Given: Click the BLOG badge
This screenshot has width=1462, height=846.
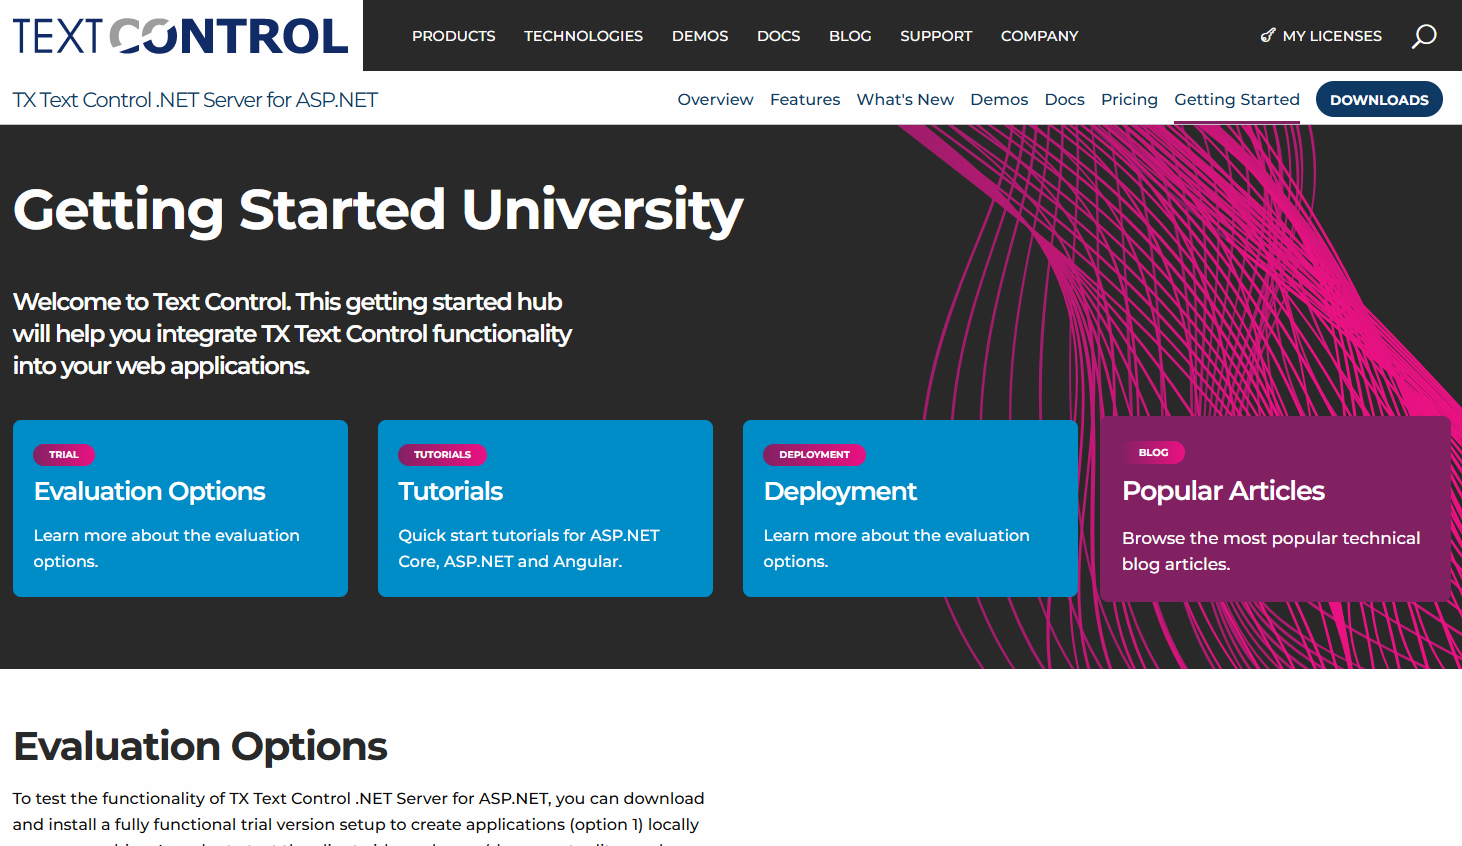Looking at the screenshot, I should click(x=1153, y=452).
